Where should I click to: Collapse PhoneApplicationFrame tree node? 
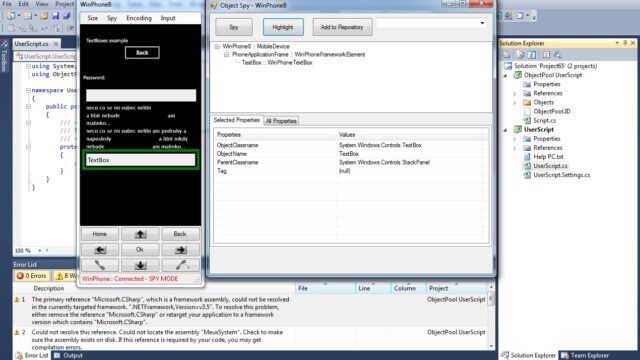[x=227, y=54]
